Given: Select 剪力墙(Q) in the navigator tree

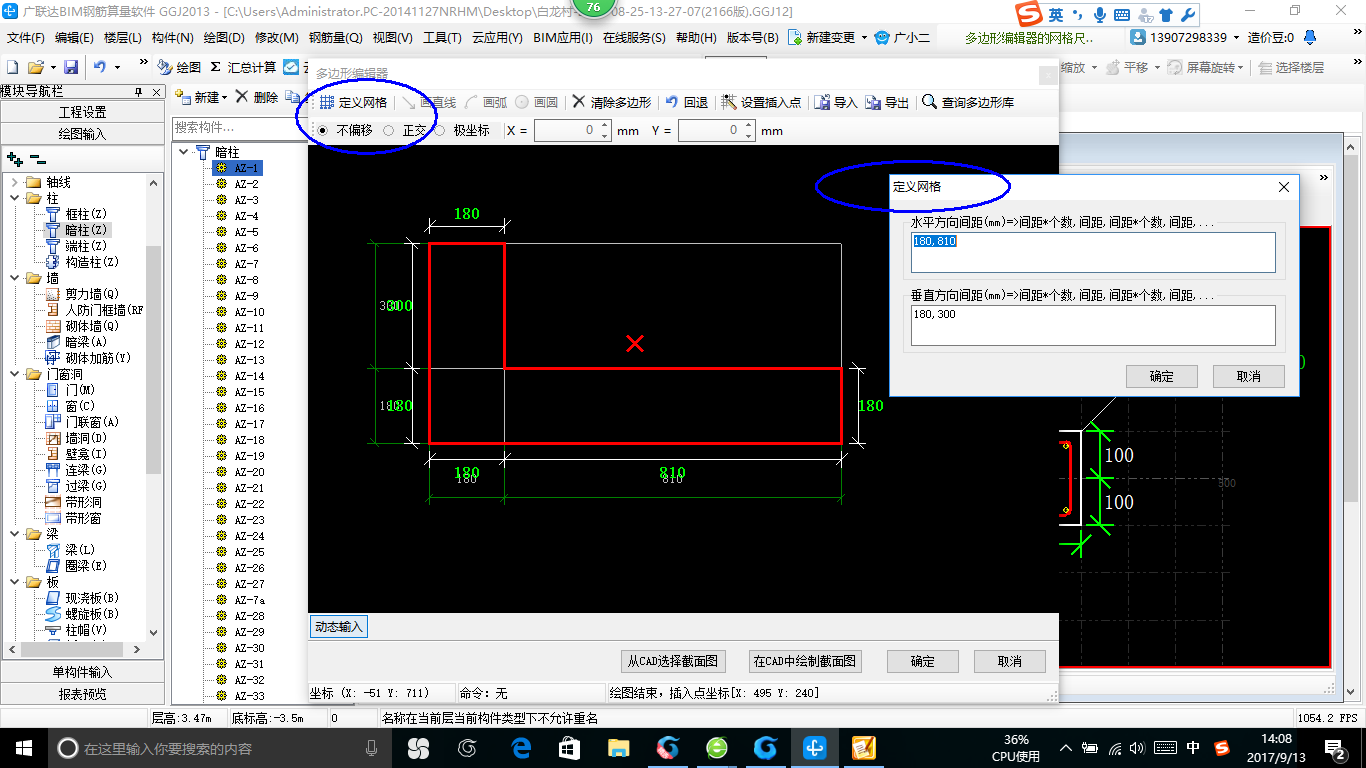Looking at the screenshot, I should 92,294.
